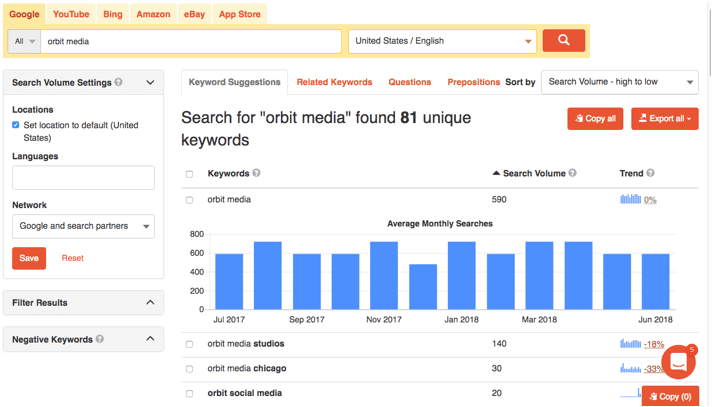Select the orbit media studios checkbox
The image size is (712, 407).
[189, 344]
